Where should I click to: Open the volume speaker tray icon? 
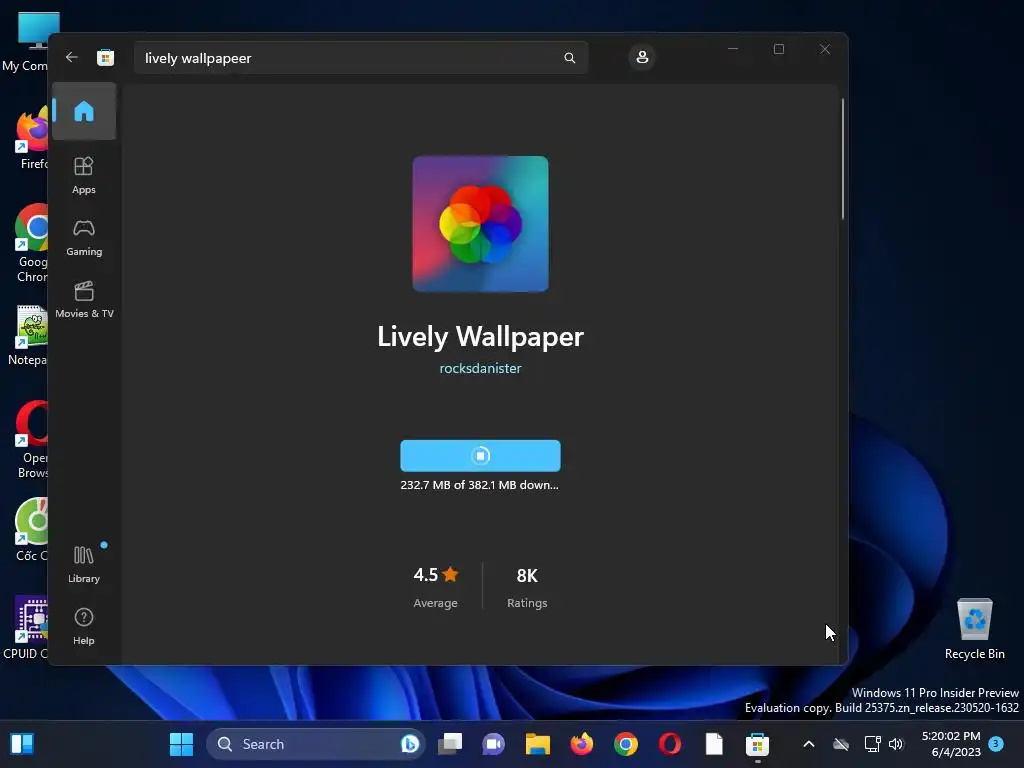tap(896, 744)
